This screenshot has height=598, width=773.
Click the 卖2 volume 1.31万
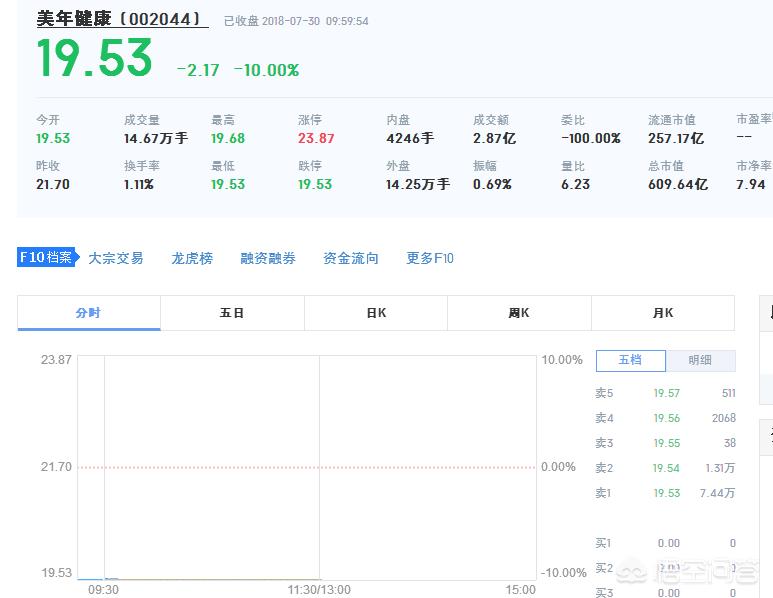pos(720,468)
